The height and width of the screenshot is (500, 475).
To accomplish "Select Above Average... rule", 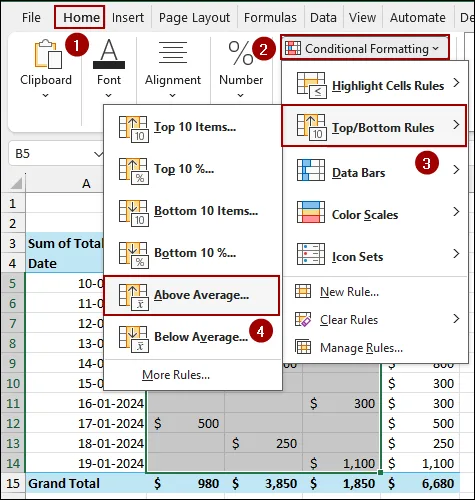I will 192,295.
